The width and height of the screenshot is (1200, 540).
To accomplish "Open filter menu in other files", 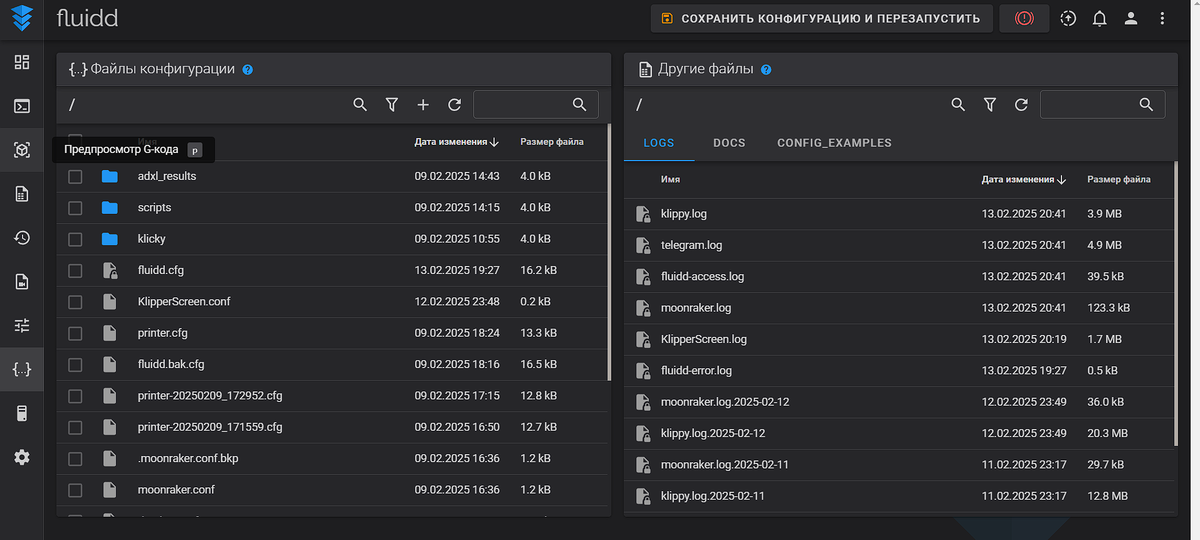I will tap(989, 104).
